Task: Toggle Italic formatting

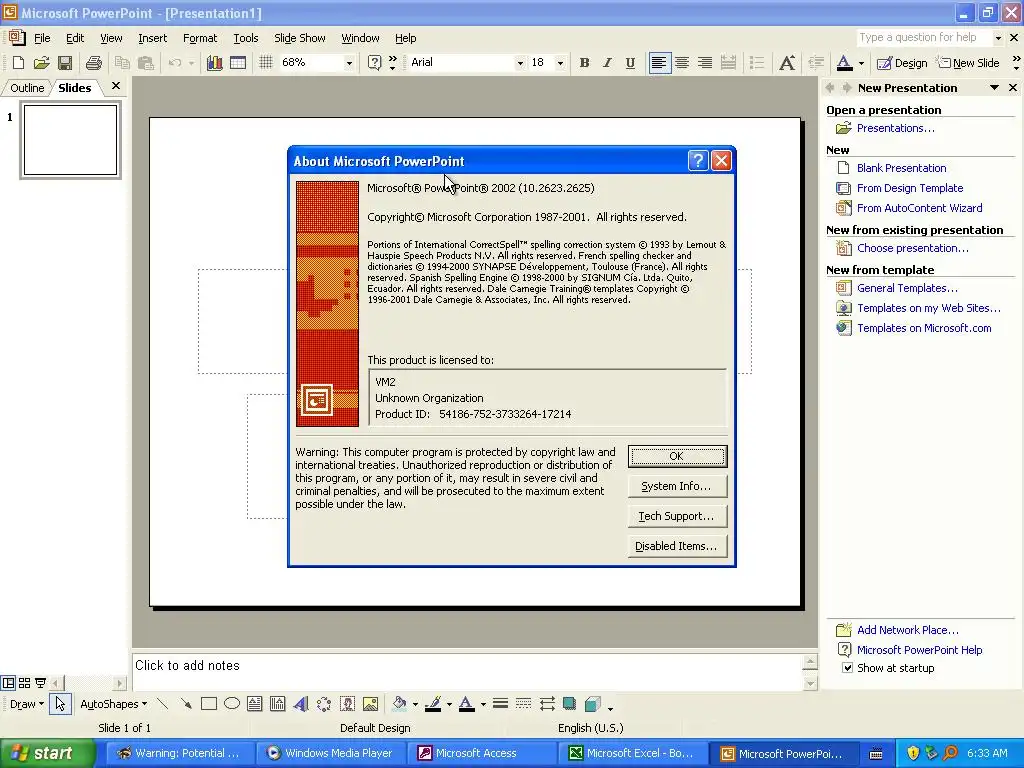Action: click(607, 63)
